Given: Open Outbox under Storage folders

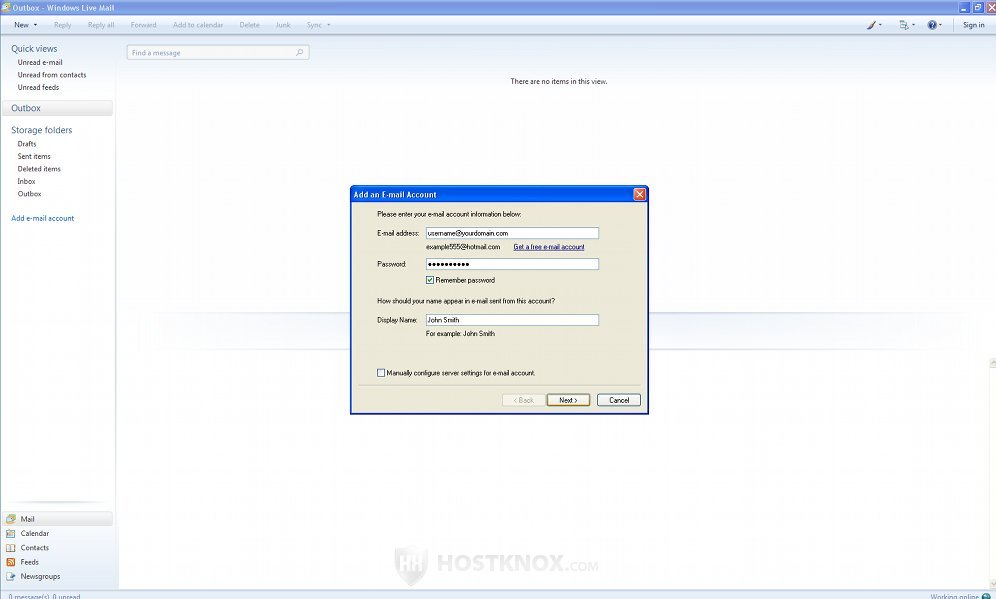Looking at the screenshot, I should (29, 194).
